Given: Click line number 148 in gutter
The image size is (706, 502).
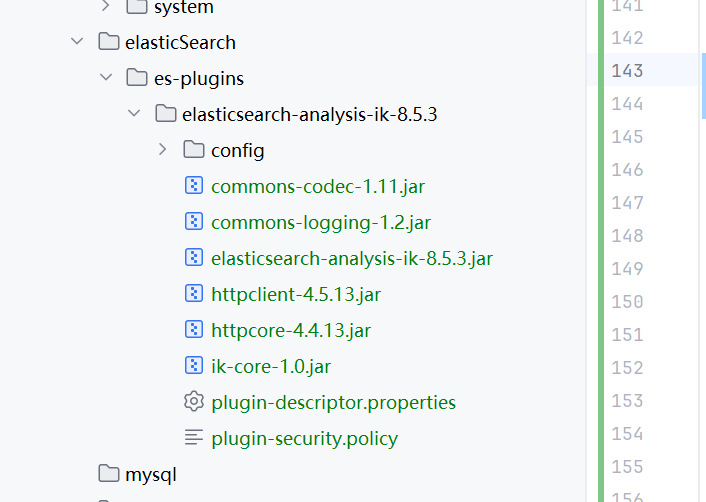Looking at the screenshot, I should pyautogui.click(x=627, y=235).
